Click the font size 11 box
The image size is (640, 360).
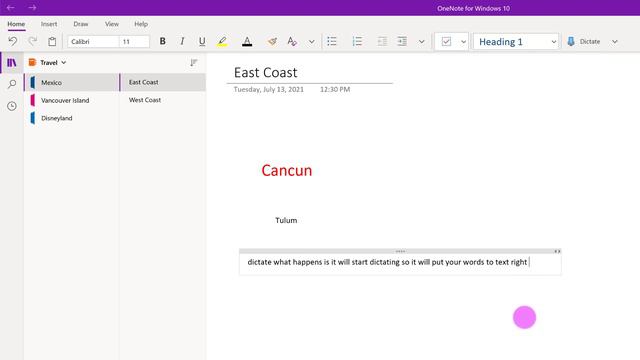click(134, 42)
